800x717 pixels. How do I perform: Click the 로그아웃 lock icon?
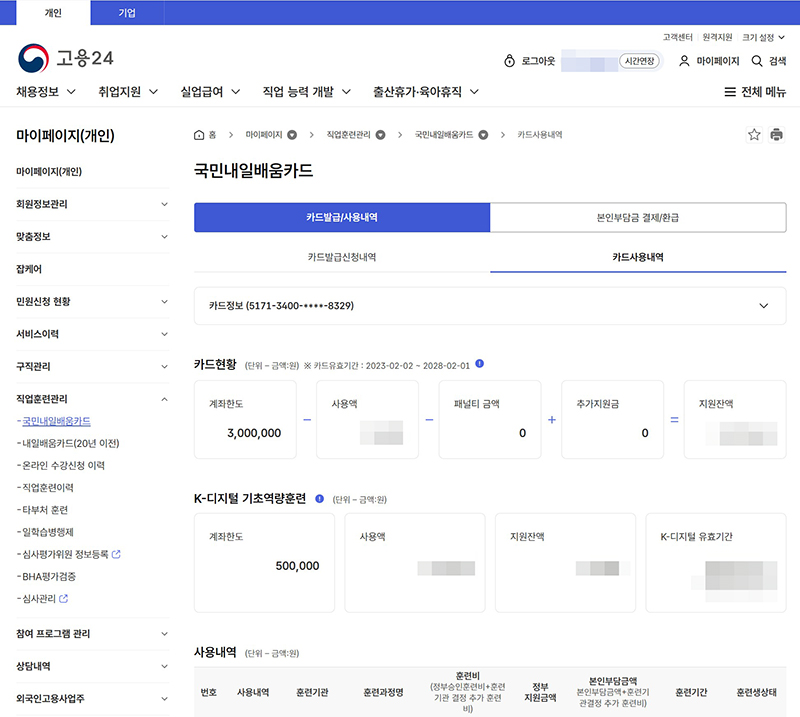[x=509, y=61]
